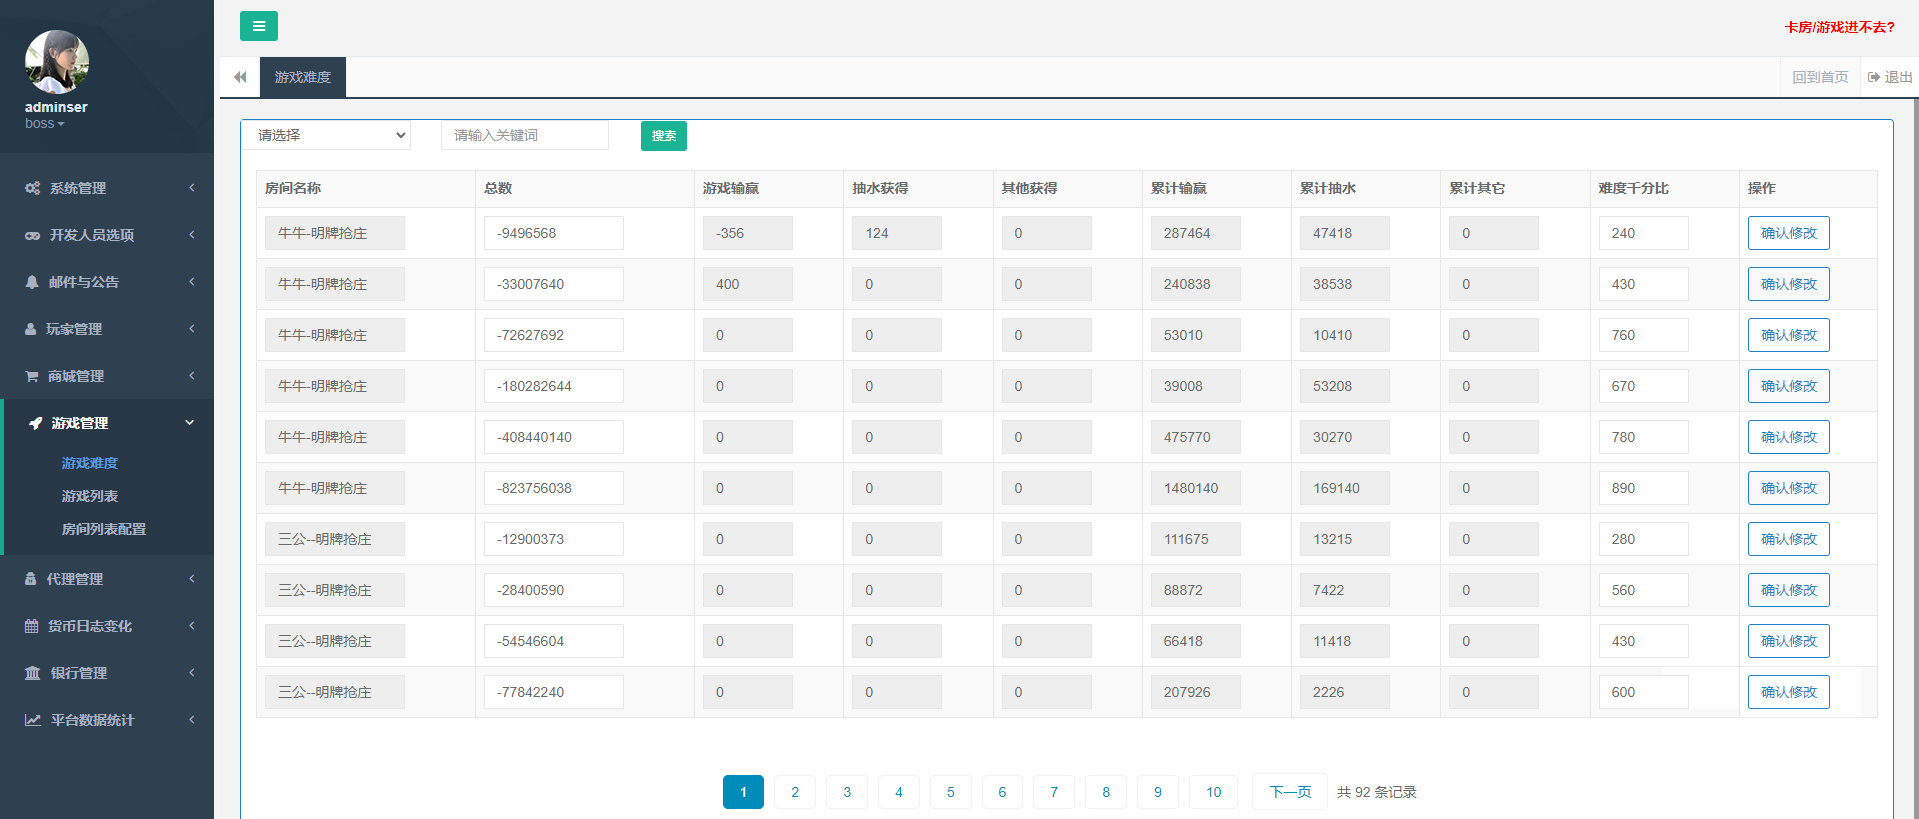Screen dimensions: 1919x819
Task: Open 游戏列表 in the sidebar submenu
Action: 90,496
